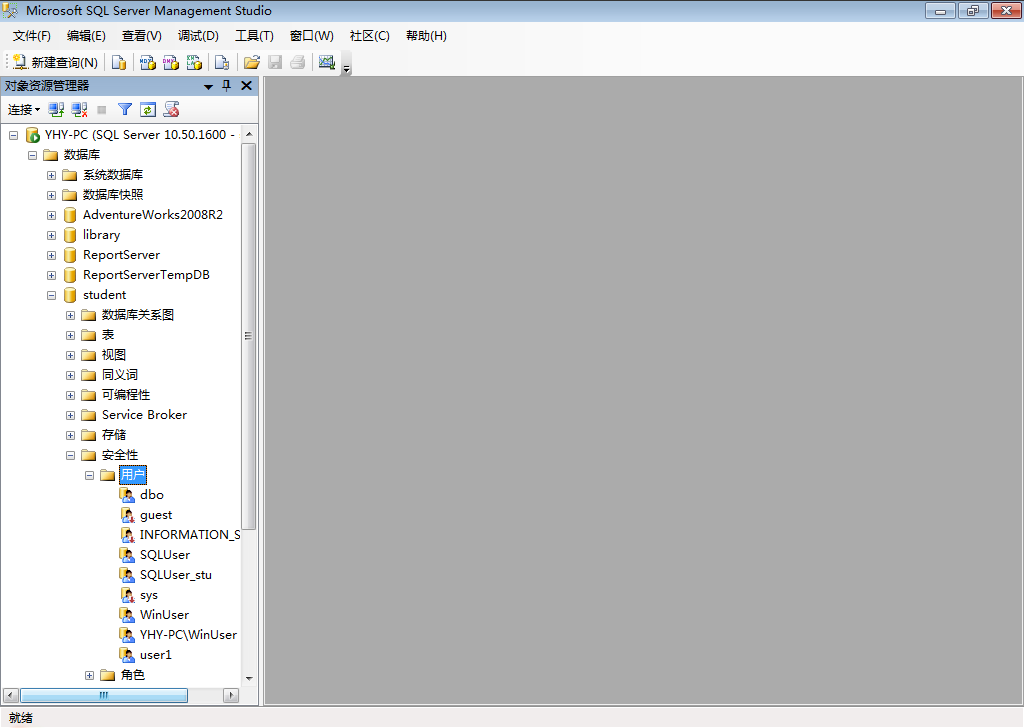Open the 帮助(H) menu

click(426, 36)
